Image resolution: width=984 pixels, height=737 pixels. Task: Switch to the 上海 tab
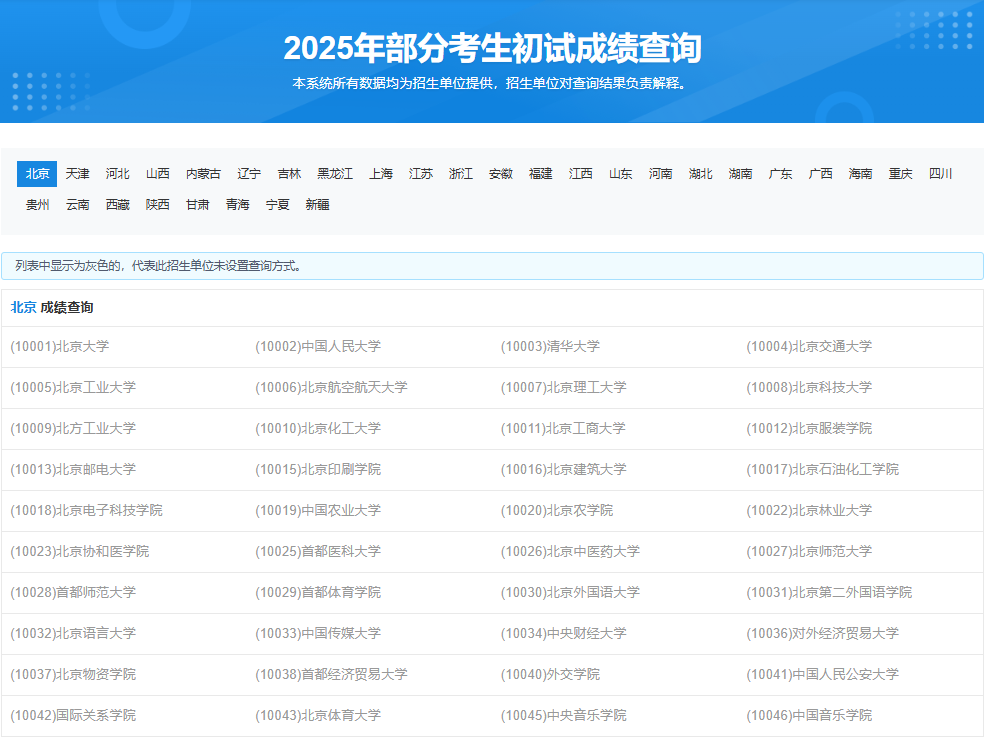tap(381, 174)
